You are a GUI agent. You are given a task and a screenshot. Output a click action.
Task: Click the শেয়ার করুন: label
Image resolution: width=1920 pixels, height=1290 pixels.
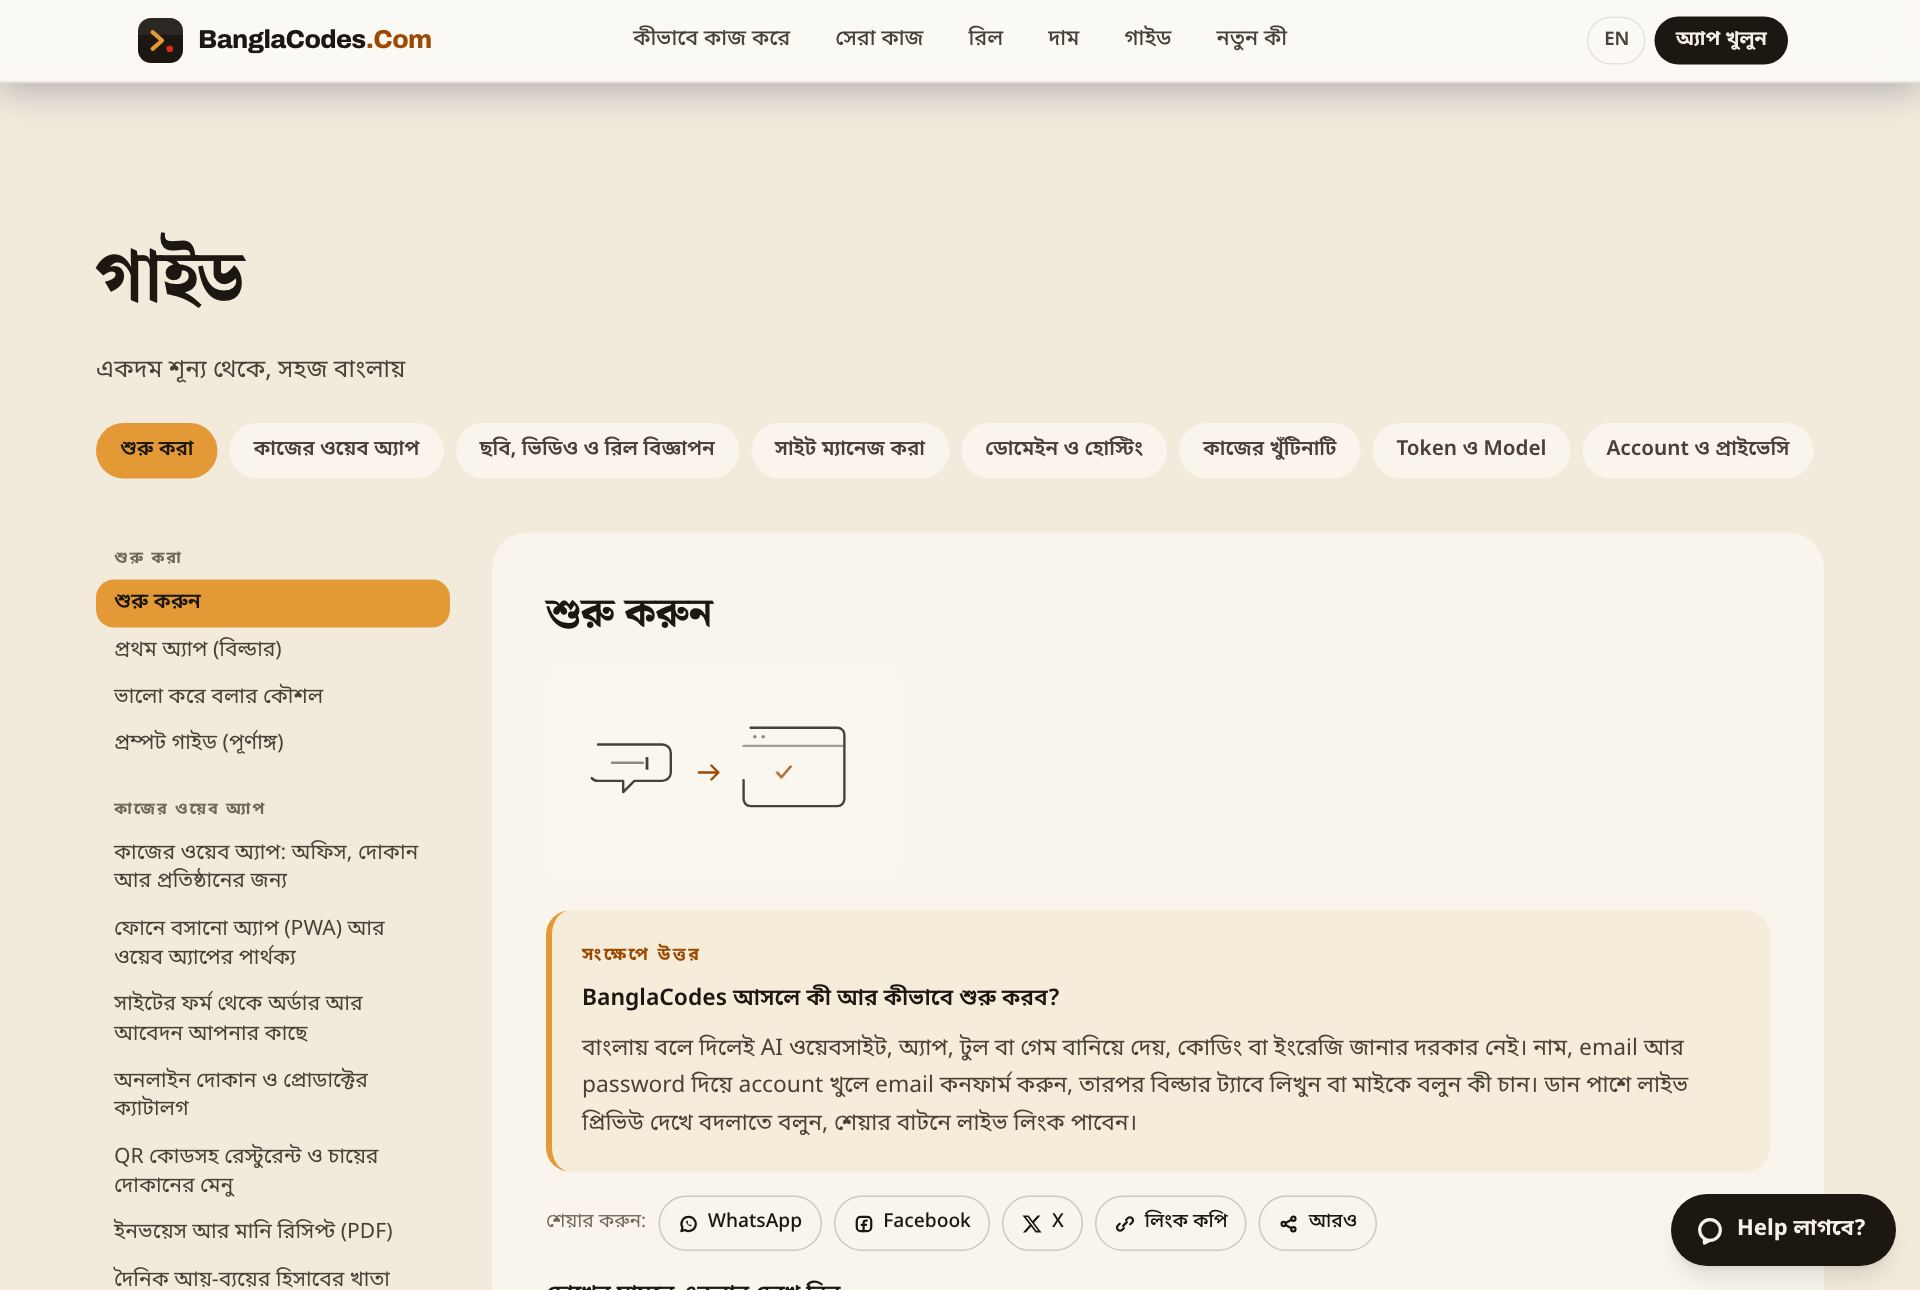(x=596, y=1222)
